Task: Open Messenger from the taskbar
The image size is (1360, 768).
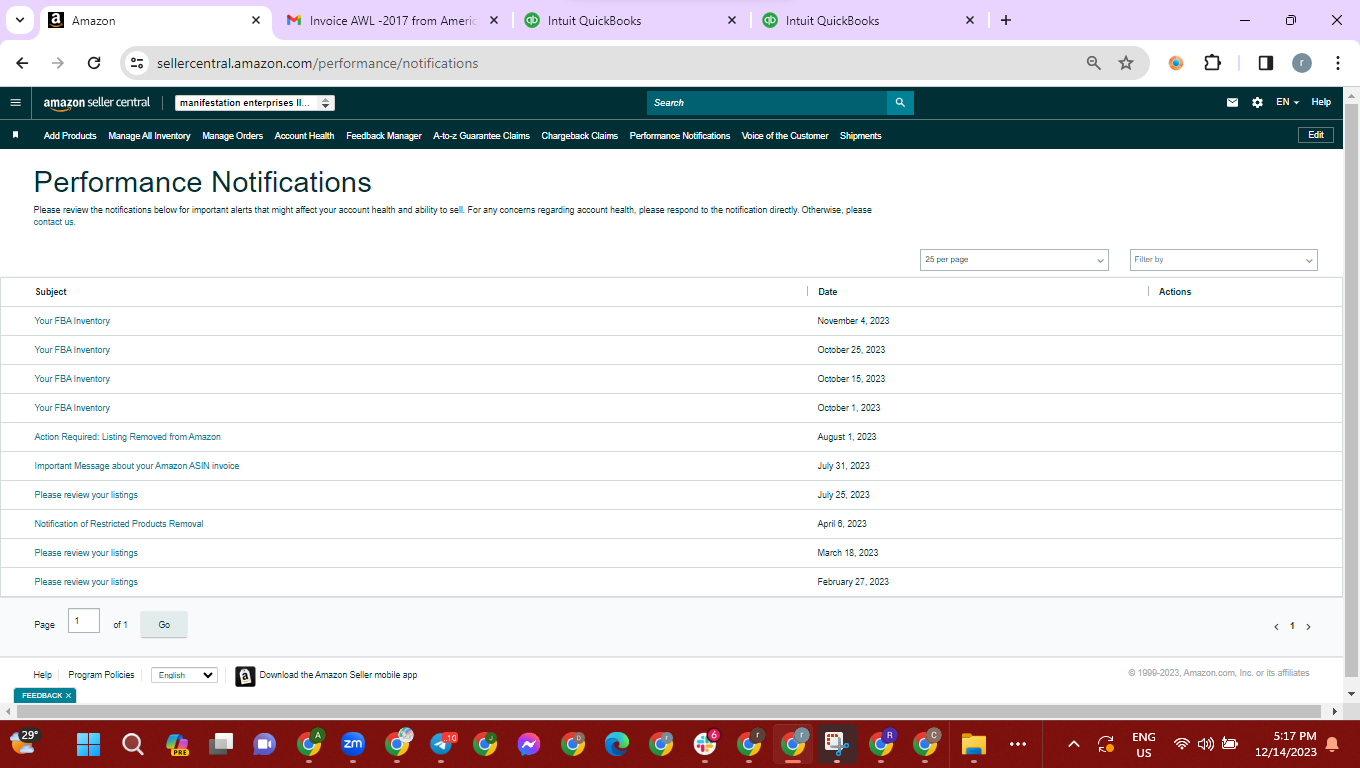Action: [x=529, y=744]
